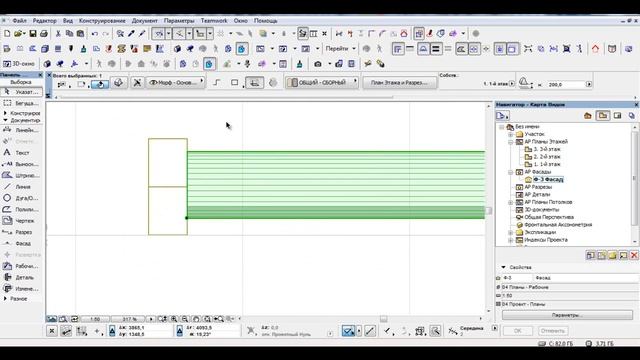Switch to the Layout Book icon in the Navigator
This screenshot has width=640, height=360.
(618, 116)
